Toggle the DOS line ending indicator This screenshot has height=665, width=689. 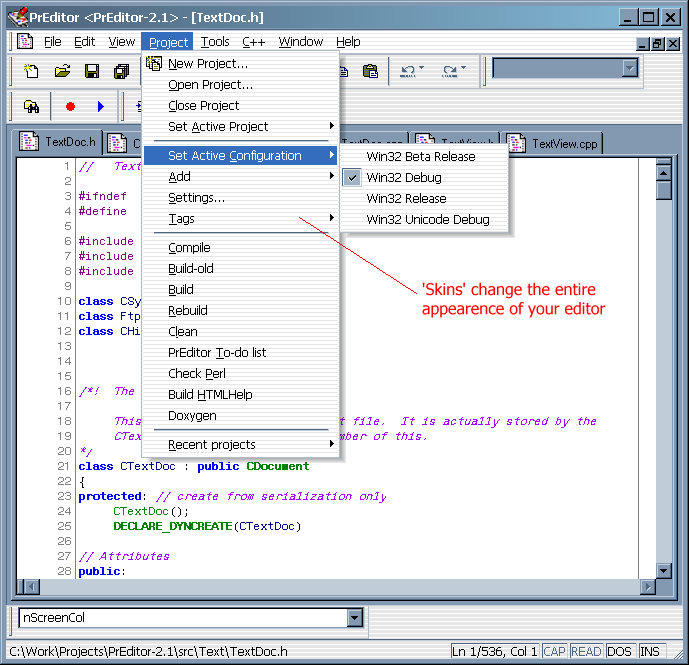pos(619,651)
